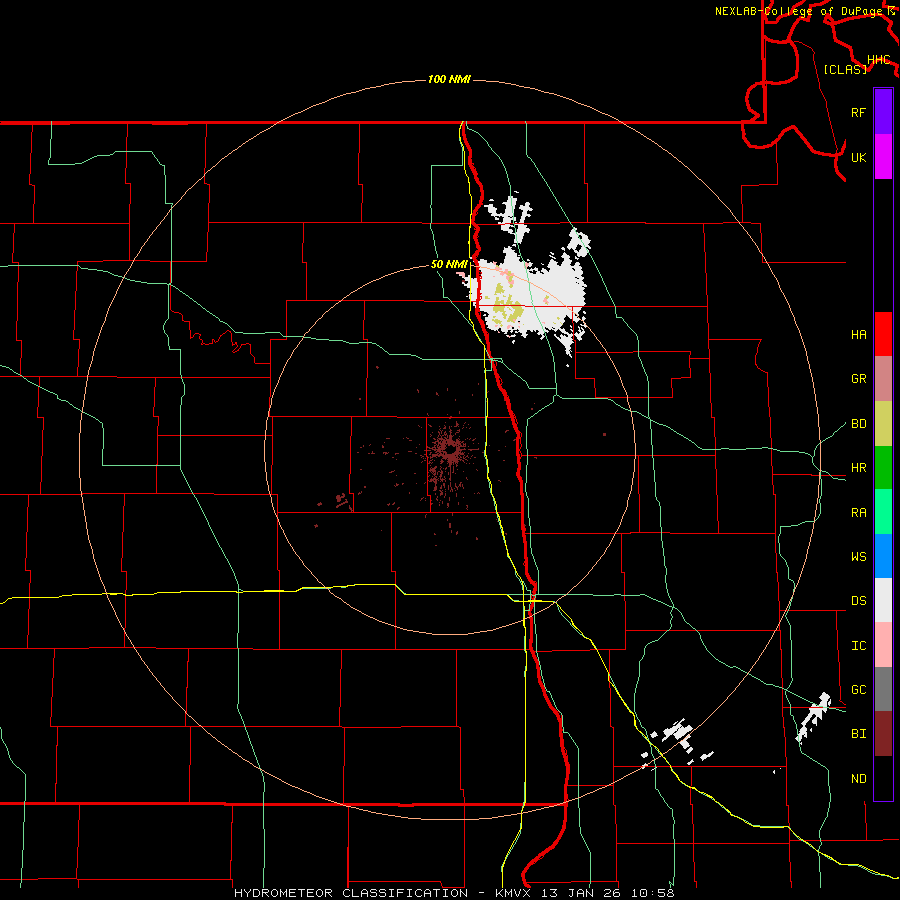Viewport: 900px width, 900px height.
Task: Click the IC legend label
Action: tap(858, 646)
